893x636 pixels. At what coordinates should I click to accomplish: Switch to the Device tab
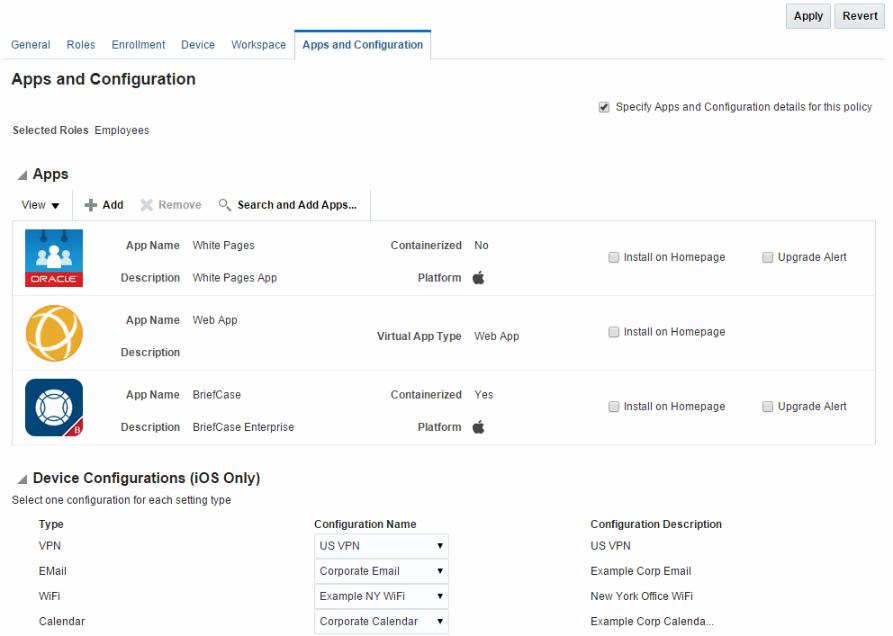point(198,45)
